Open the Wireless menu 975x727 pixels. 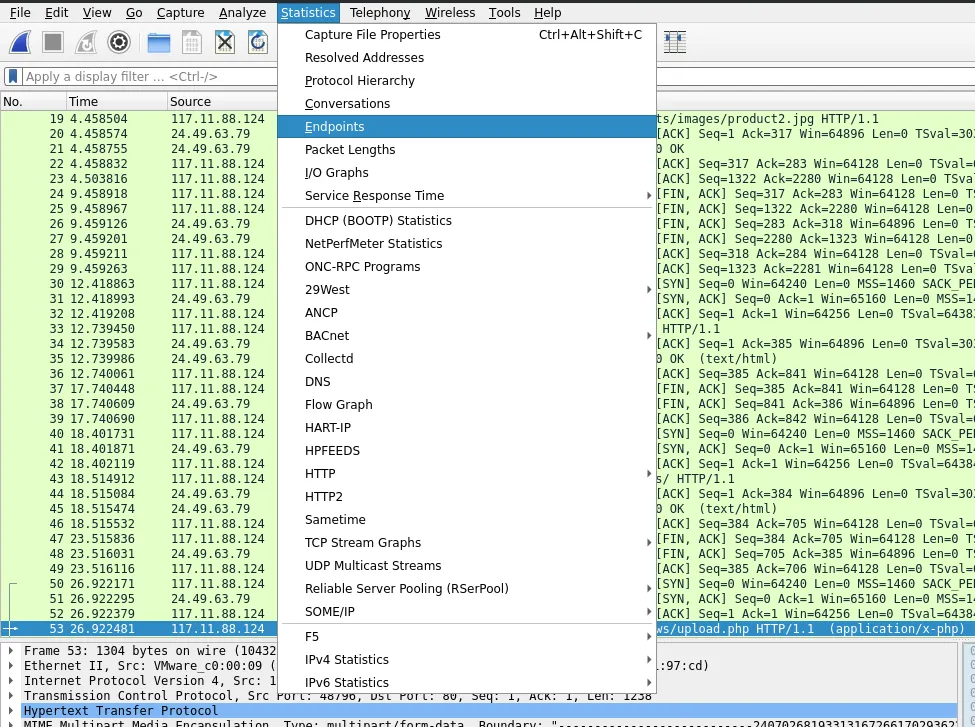tap(450, 12)
